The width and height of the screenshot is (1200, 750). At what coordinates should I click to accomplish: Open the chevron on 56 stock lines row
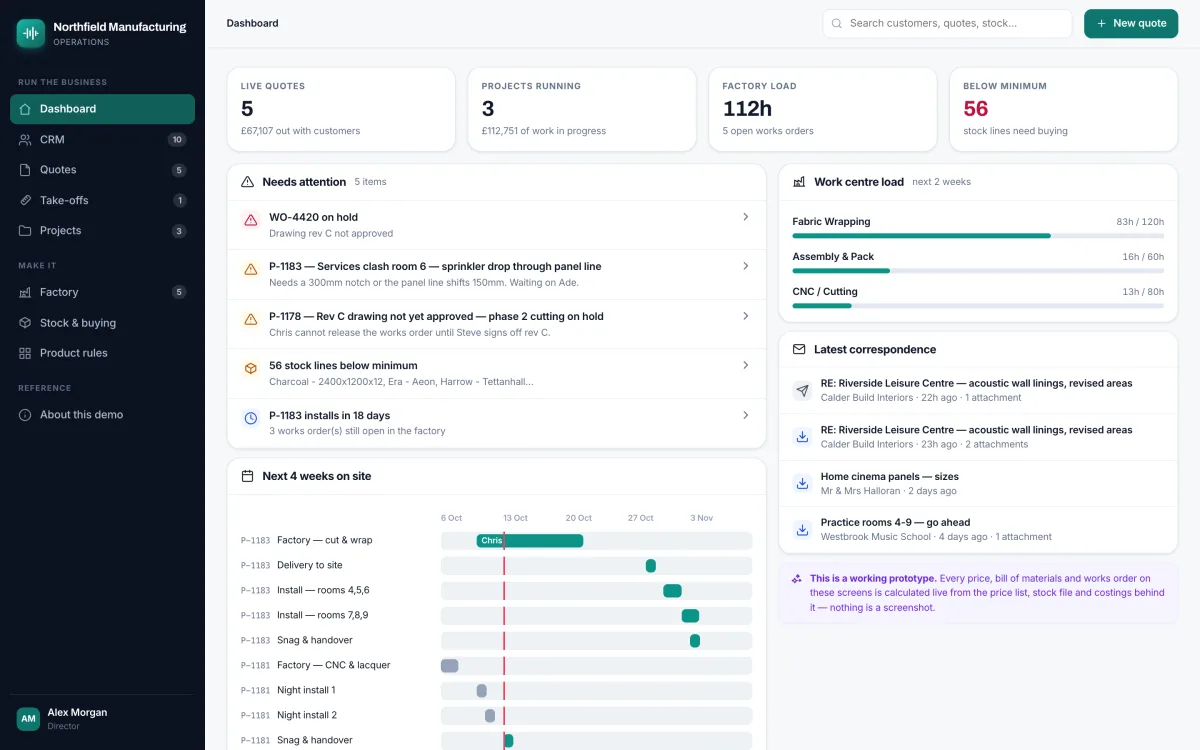(x=745, y=365)
